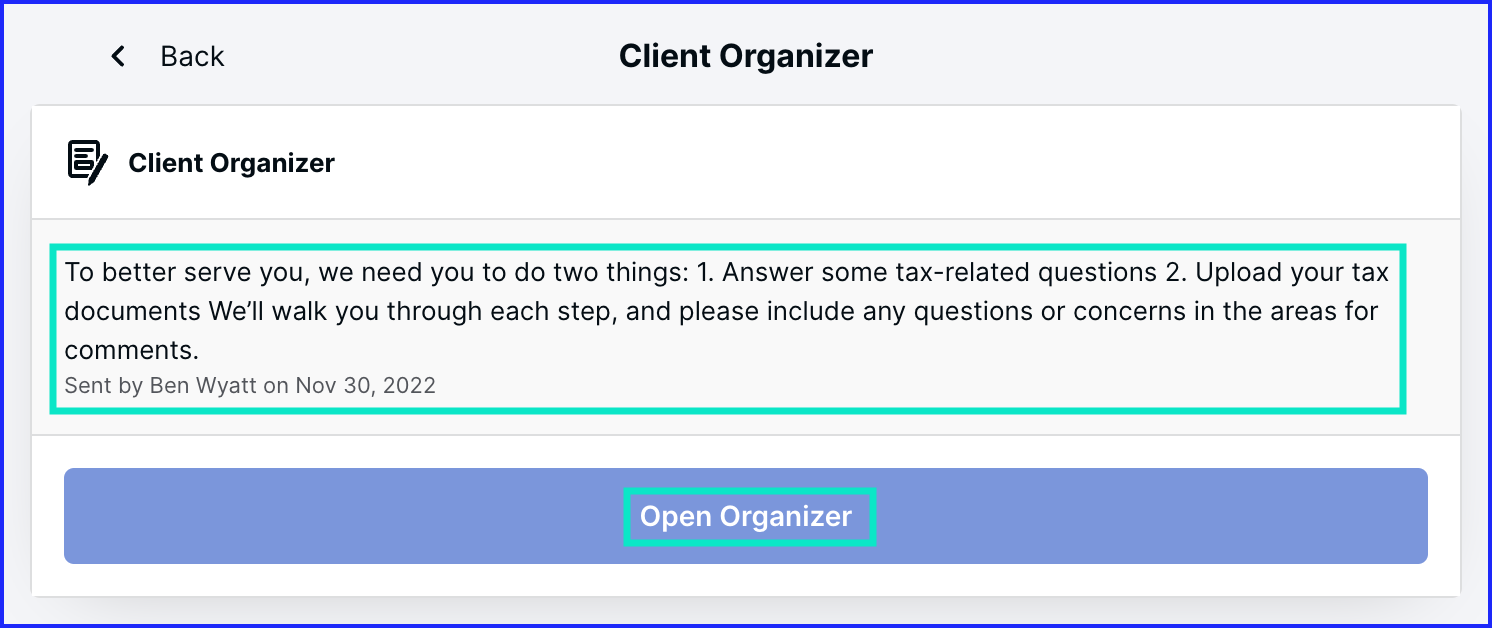Click the word "documents" in the message

pos(133,311)
